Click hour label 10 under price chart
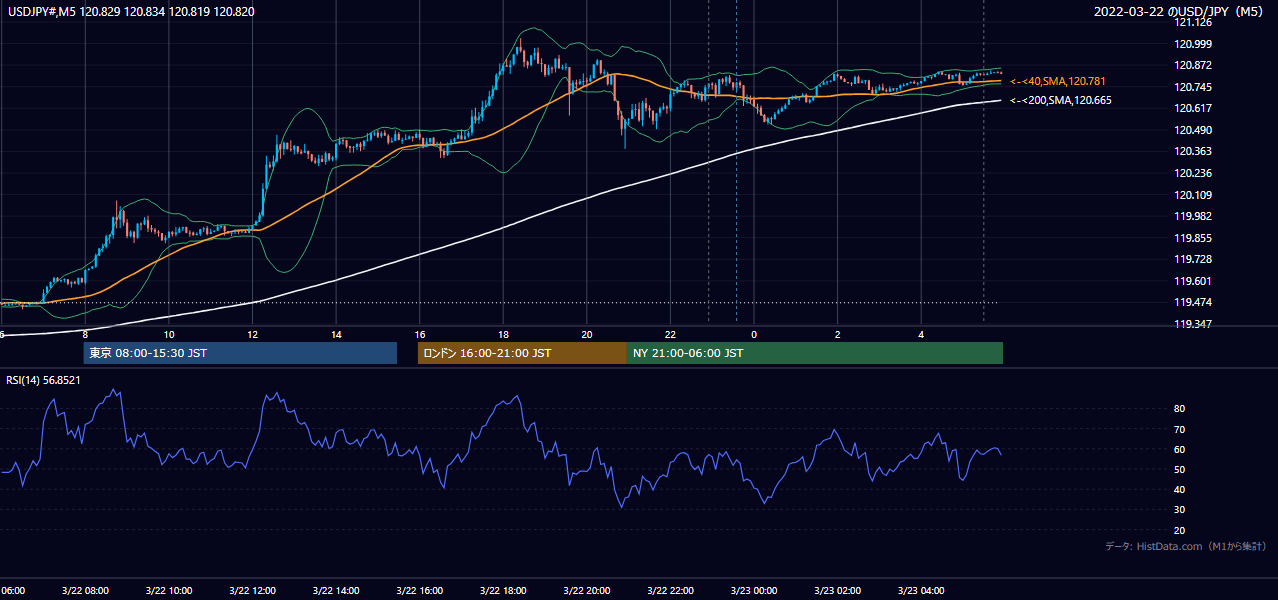 (169, 334)
